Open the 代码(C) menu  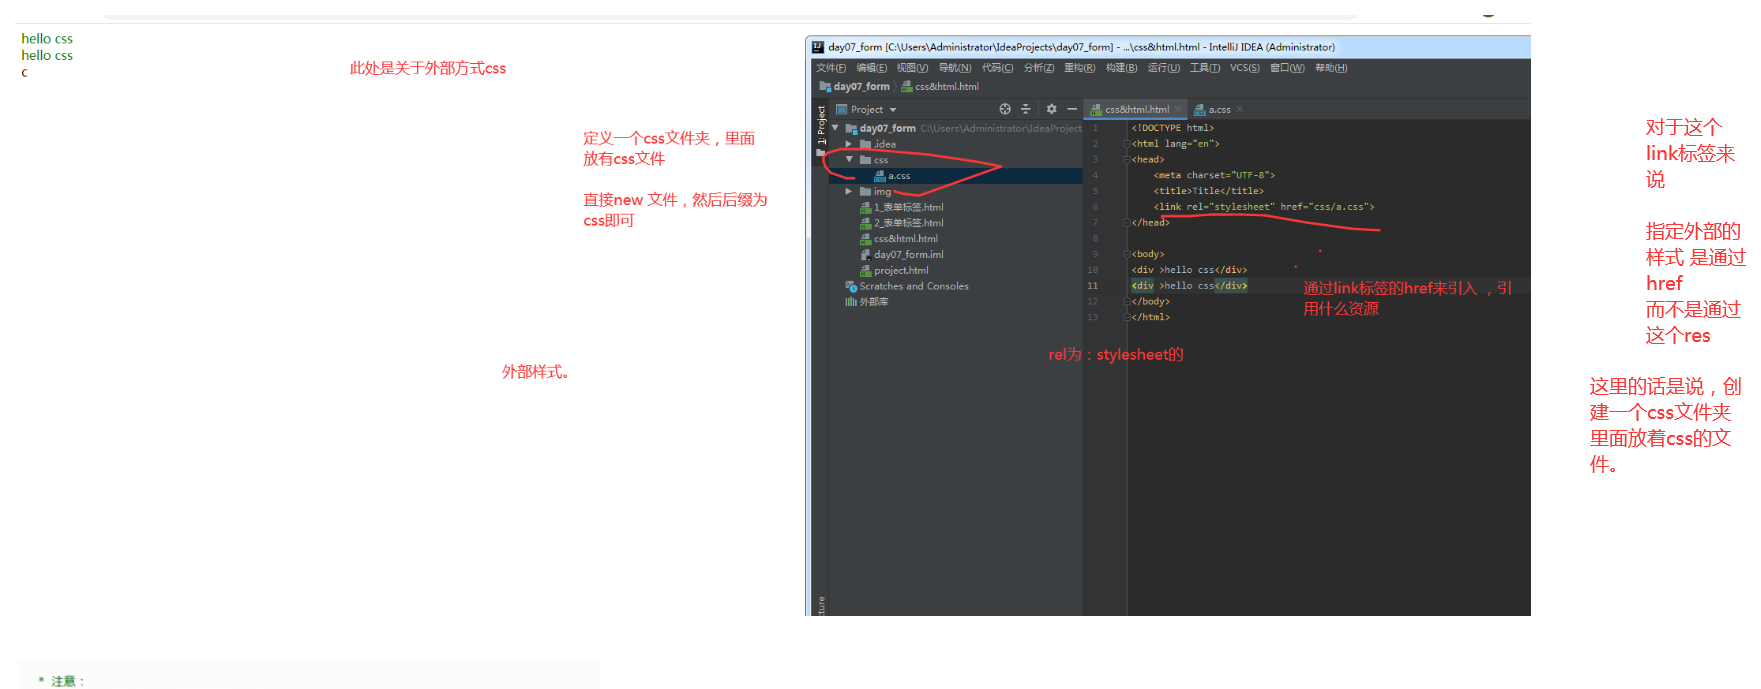coord(997,68)
